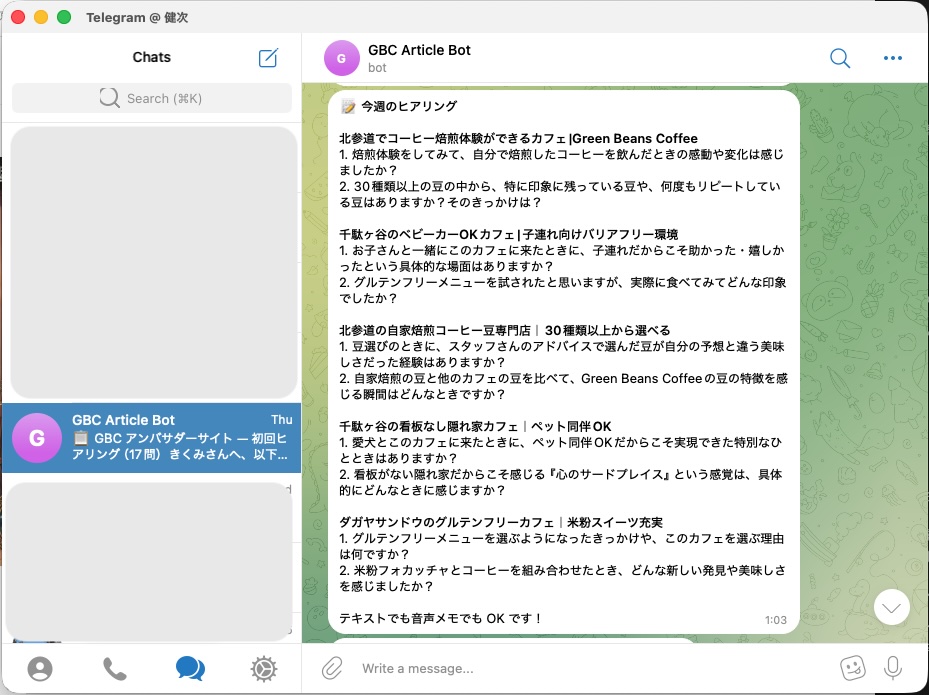
Task: Open the GBC Article Bot conversation in the sidebar
Action: pyautogui.click(x=151, y=438)
